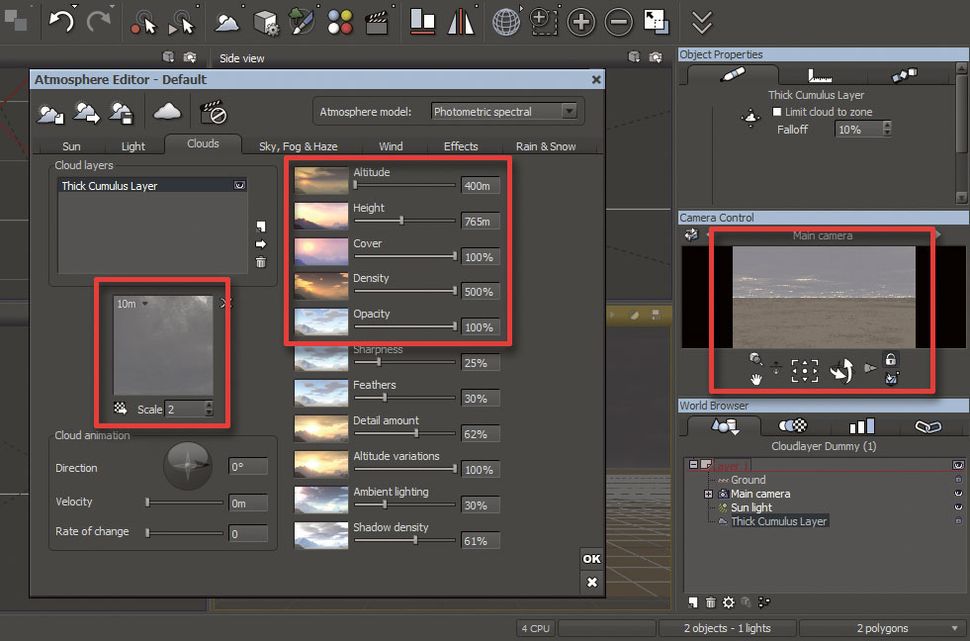Click the Density slider handle
This screenshot has height=641, width=970.
pyautogui.click(x=455, y=291)
